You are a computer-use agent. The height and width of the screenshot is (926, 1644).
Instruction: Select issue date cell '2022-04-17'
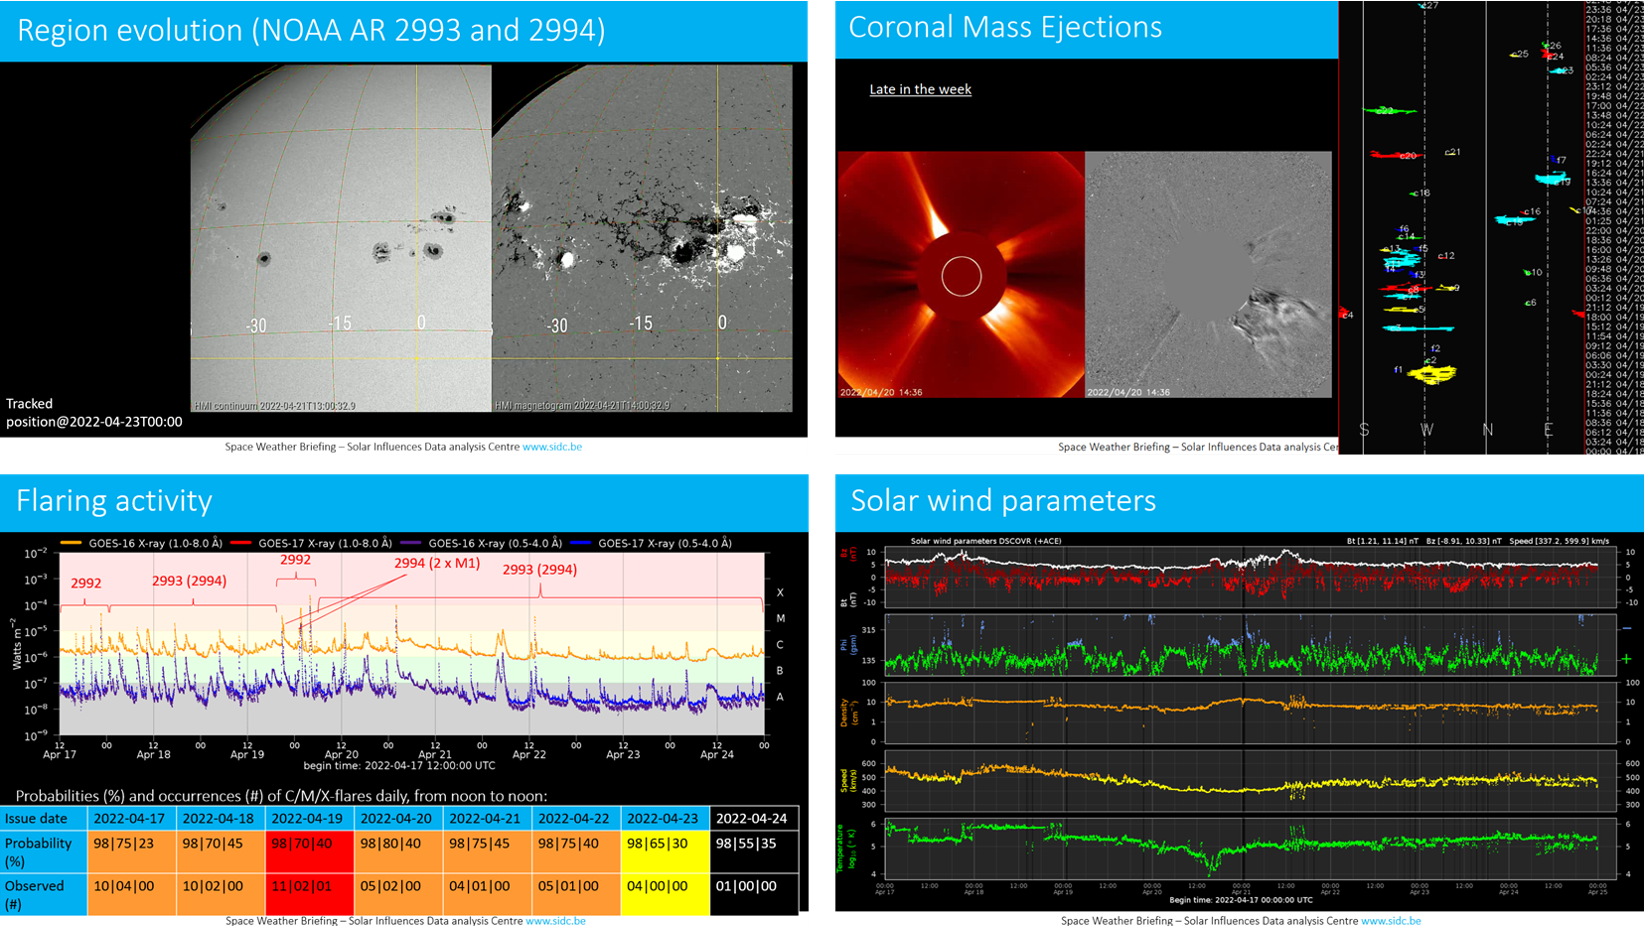pos(132,818)
